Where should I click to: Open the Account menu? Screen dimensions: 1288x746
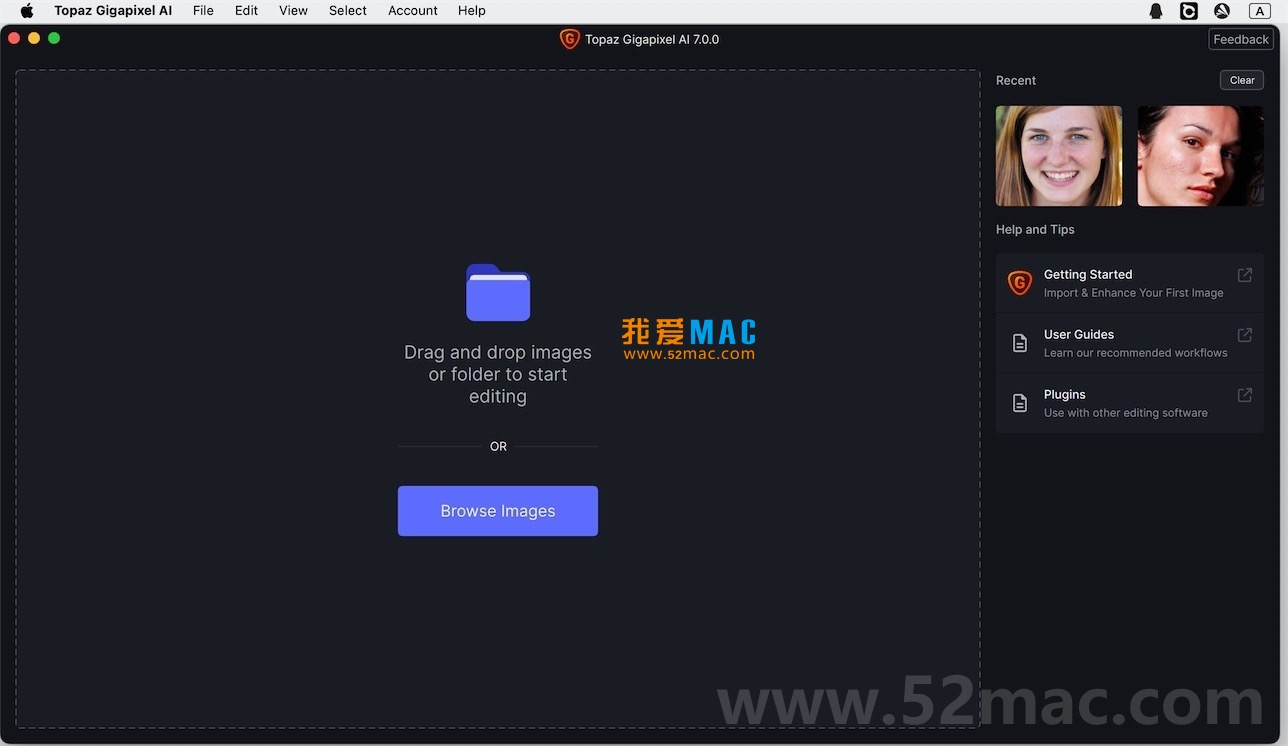pyautogui.click(x=413, y=11)
